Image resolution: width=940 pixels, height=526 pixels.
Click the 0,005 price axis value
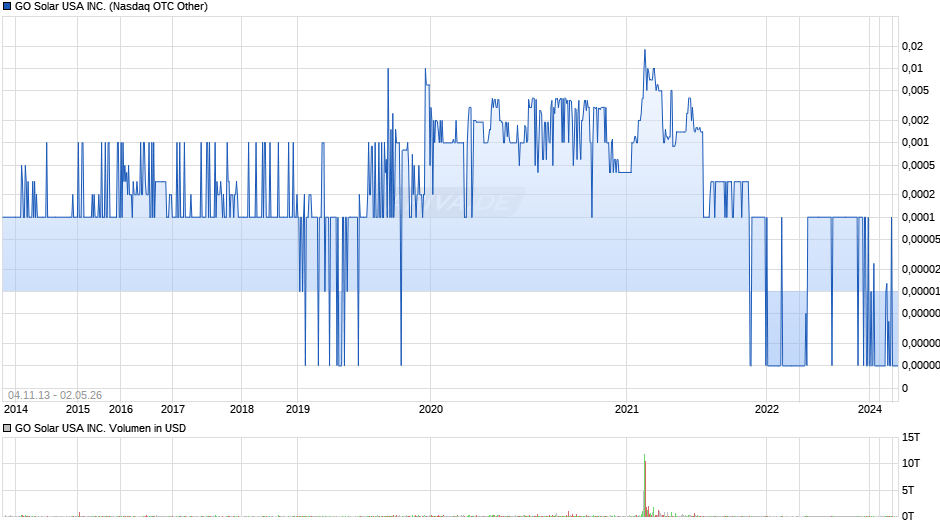tap(915, 91)
